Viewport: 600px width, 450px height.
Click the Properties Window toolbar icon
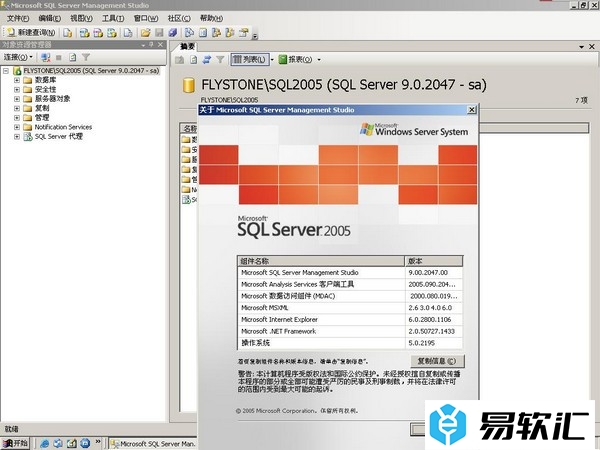pyautogui.click(x=243, y=33)
